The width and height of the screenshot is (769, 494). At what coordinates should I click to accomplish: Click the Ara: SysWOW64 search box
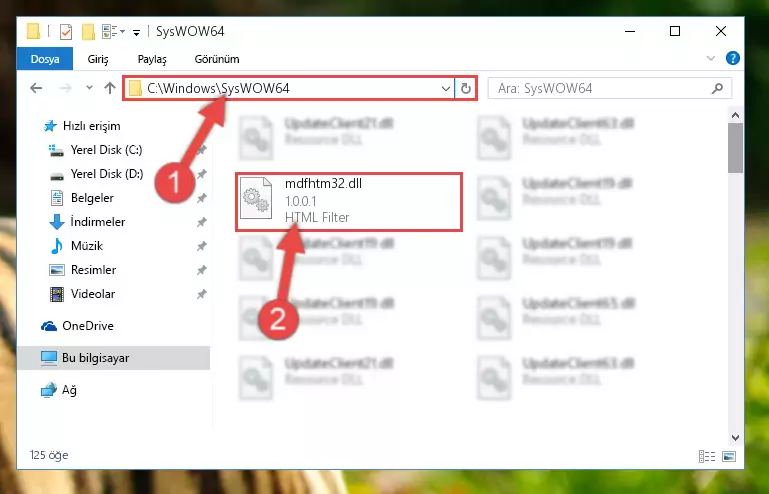610,89
